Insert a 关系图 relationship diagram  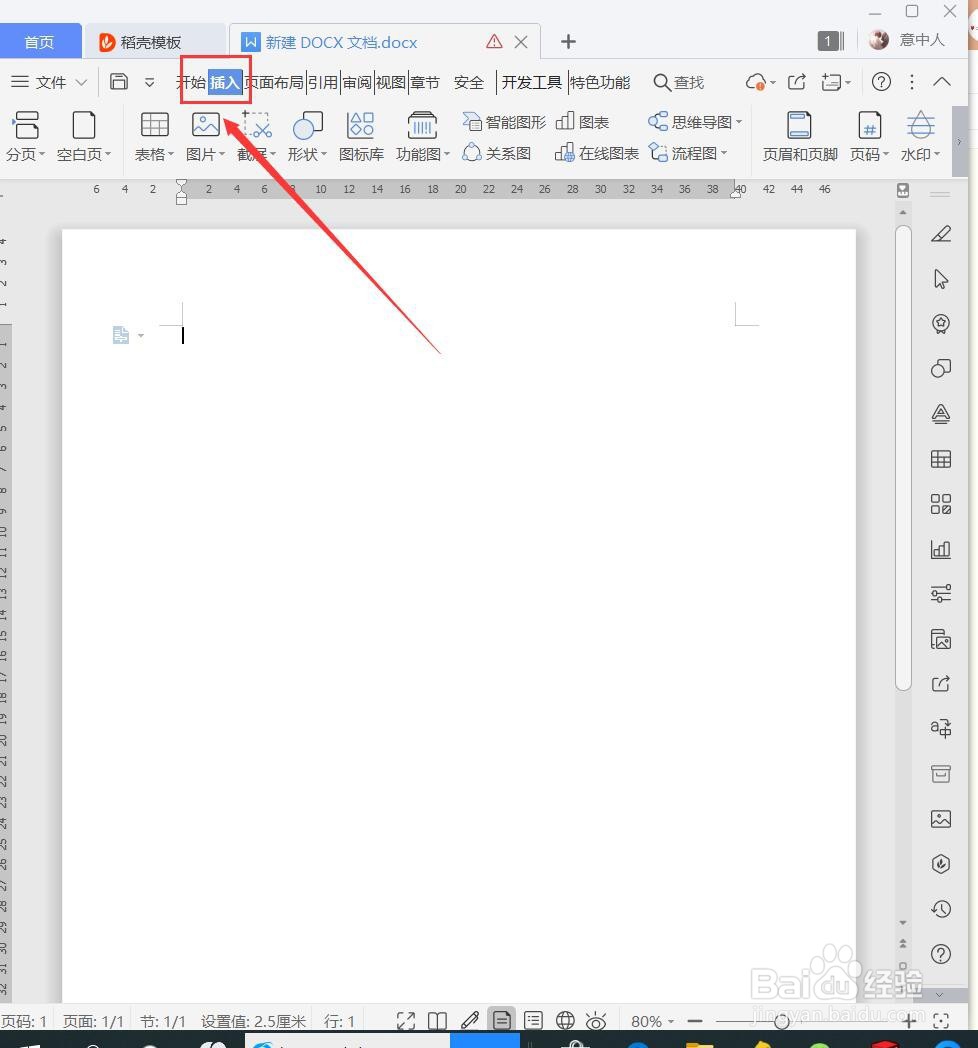point(497,153)
